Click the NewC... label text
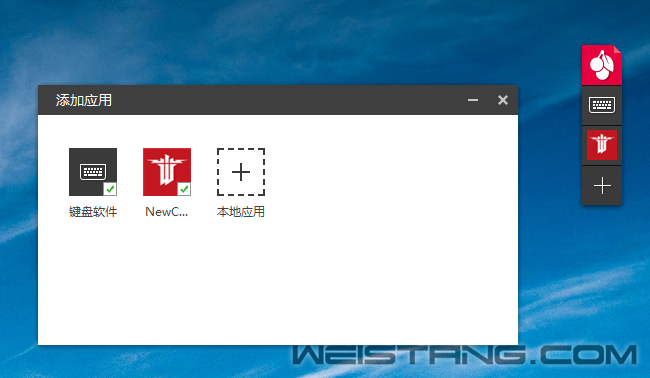The height and width of the screenshot is (378, 650). coord(167,212)
